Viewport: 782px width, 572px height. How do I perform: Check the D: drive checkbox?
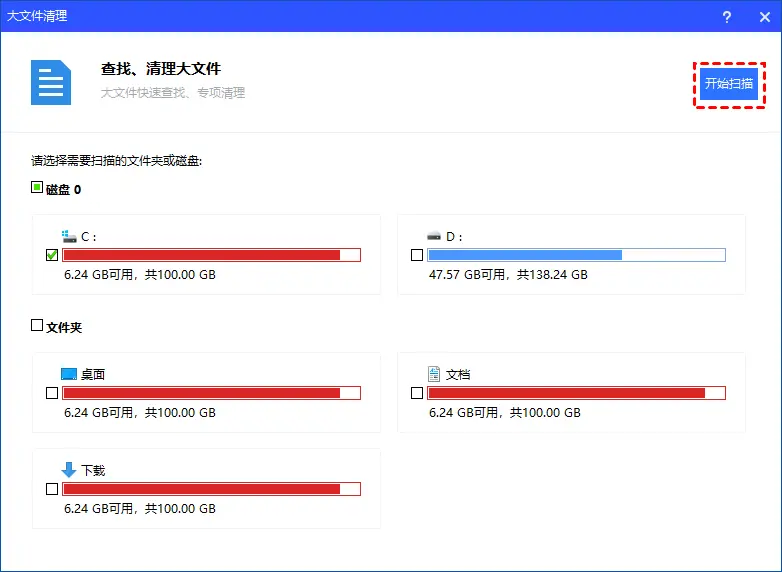(x=417, y=255)
